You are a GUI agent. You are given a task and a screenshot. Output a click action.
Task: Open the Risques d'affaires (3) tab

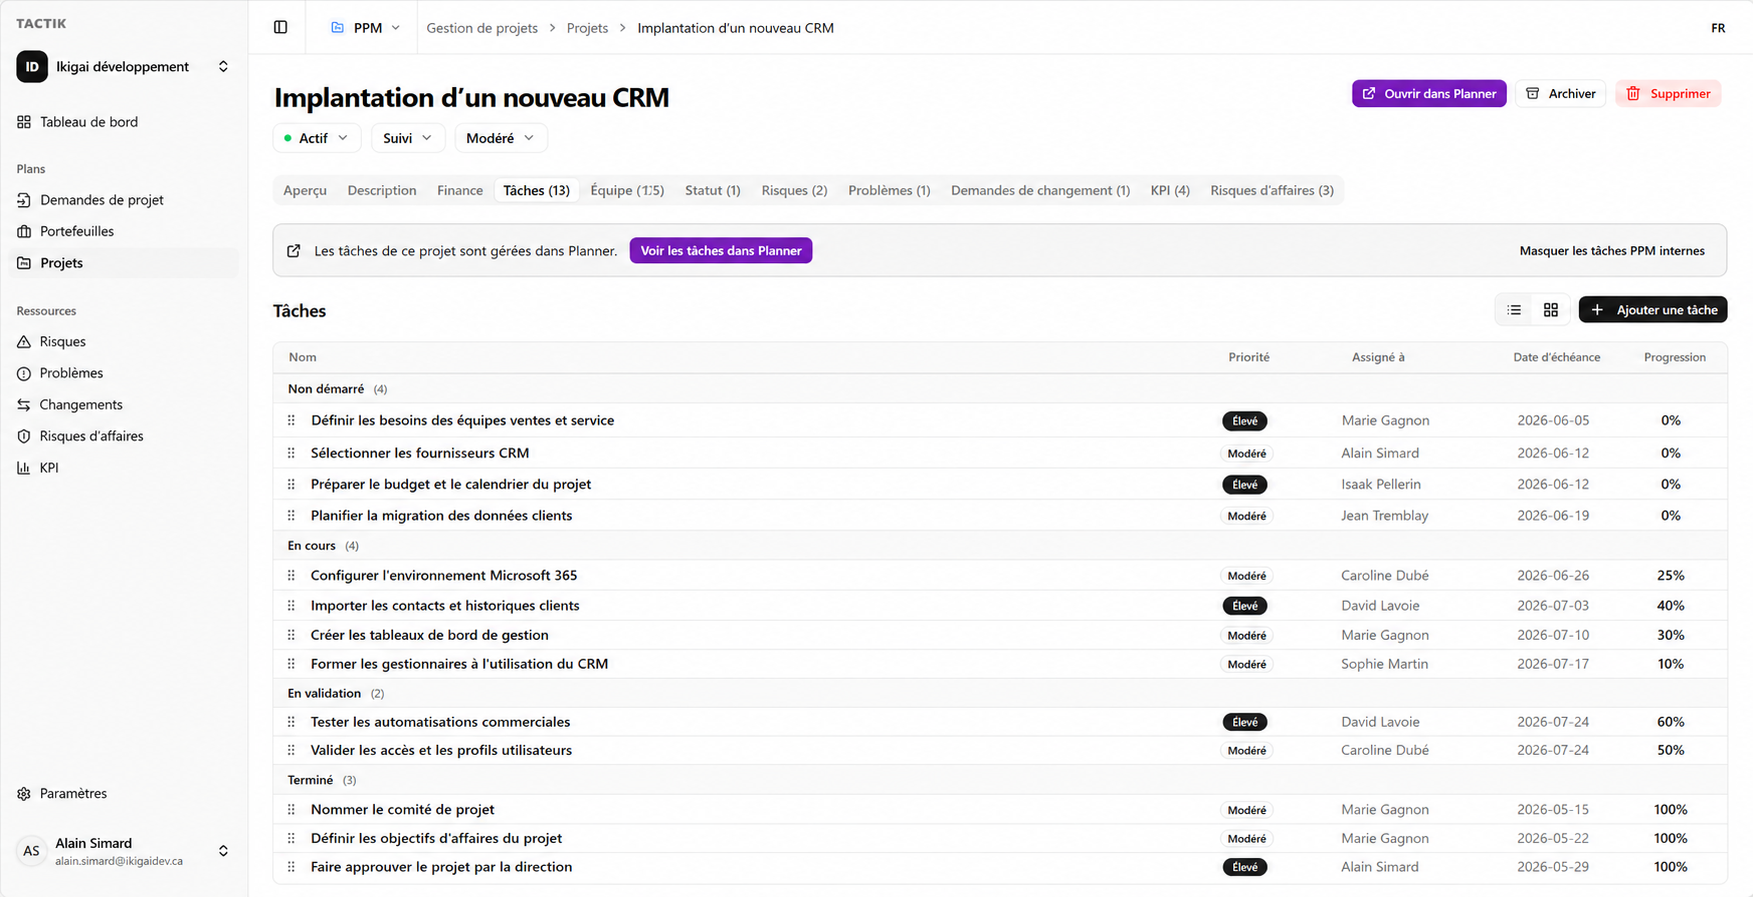(x=1272, y=191)
